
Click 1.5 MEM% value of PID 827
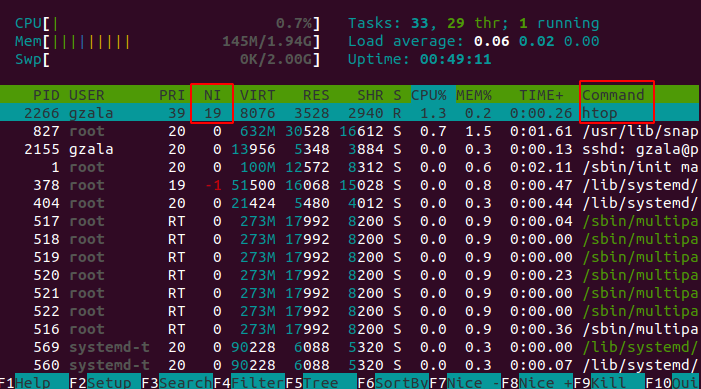[x=478, y=131]
